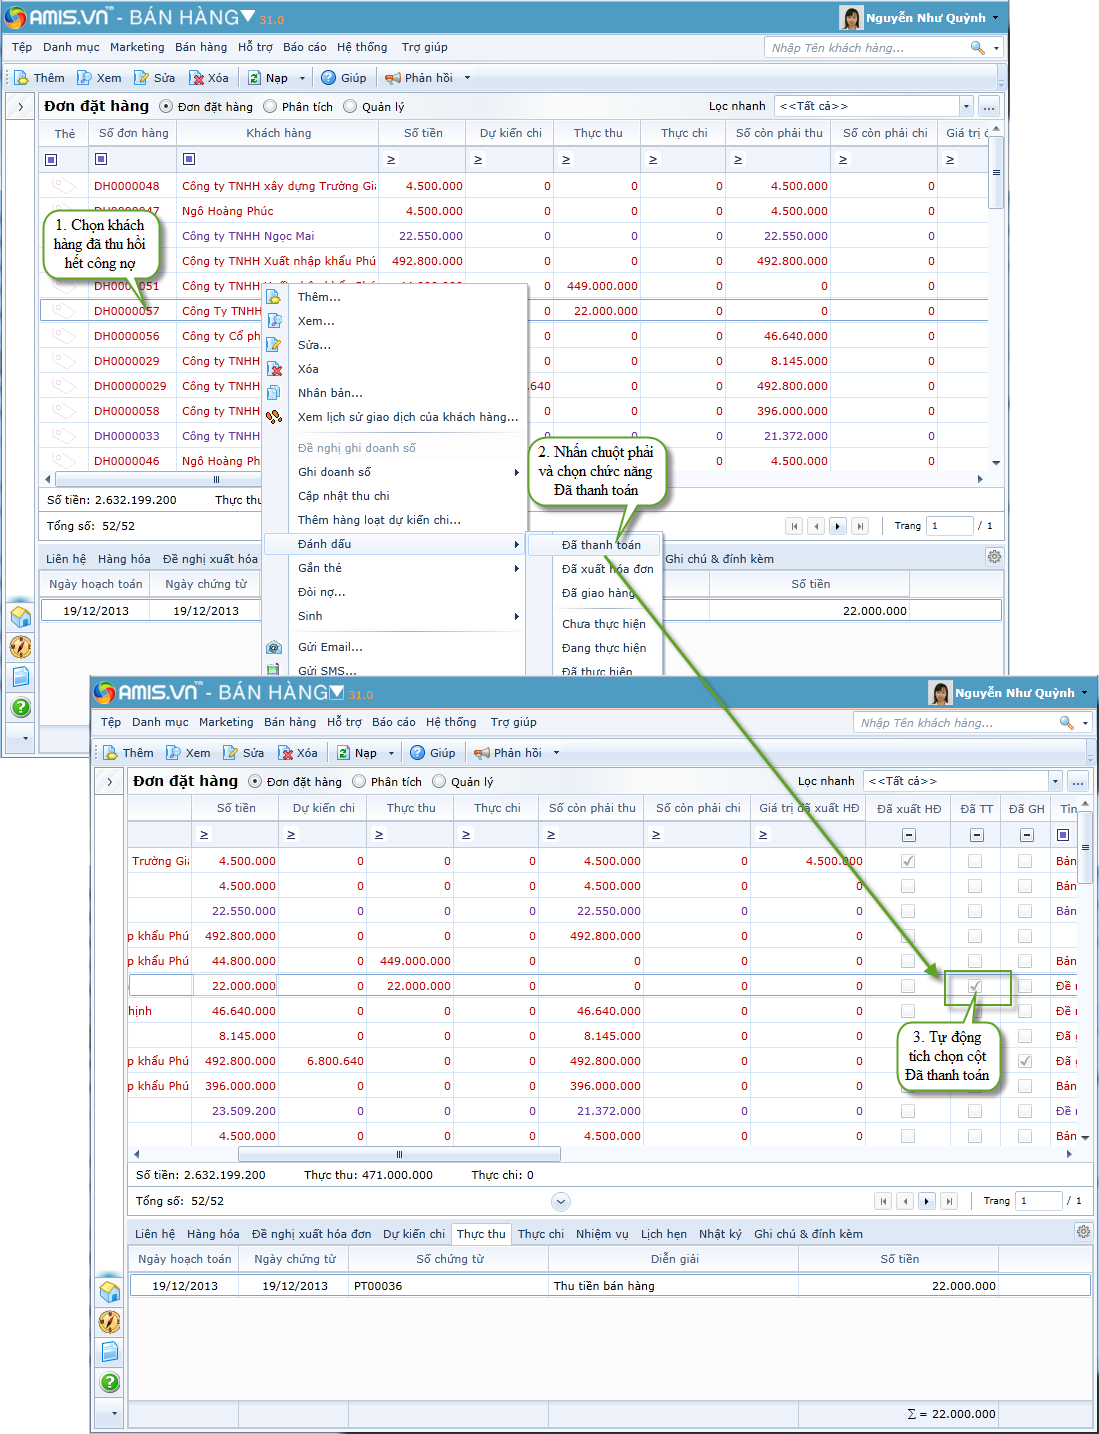This screenshot has height=1434, width=1099.
Task: Click settings gear beside lower window detail tabs
Action: click(1083, 1232)
